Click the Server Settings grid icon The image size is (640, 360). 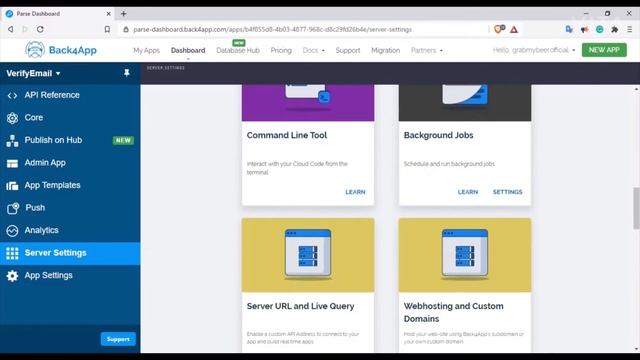pyautogui.click(x=12, y=253)
